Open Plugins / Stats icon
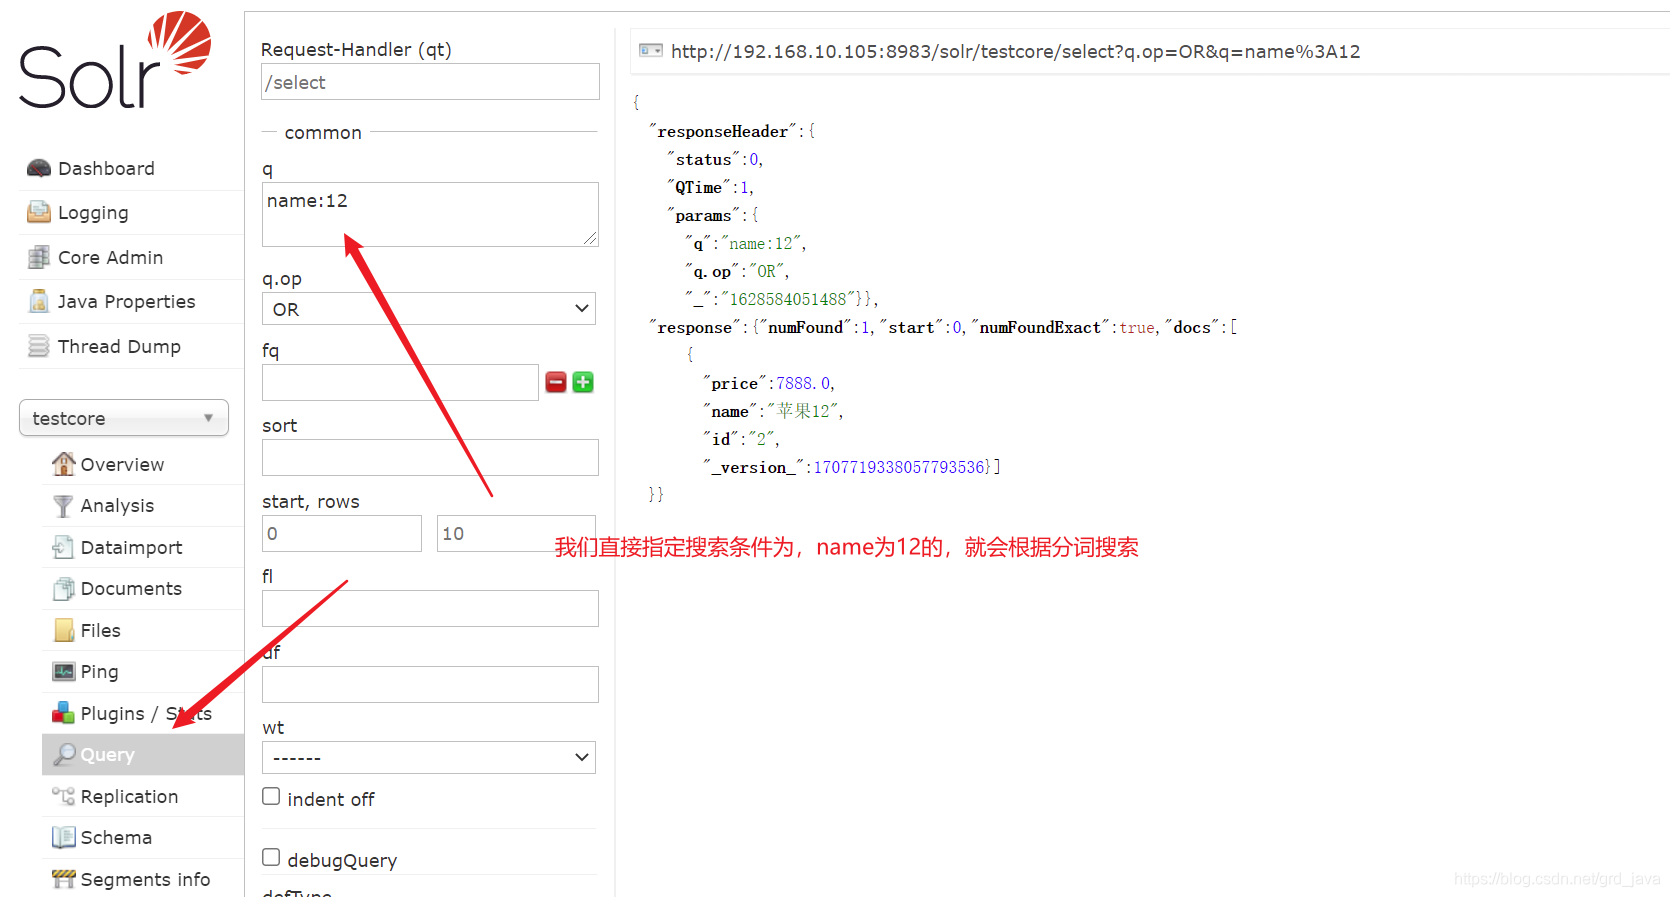 click(x=64, y=713)
